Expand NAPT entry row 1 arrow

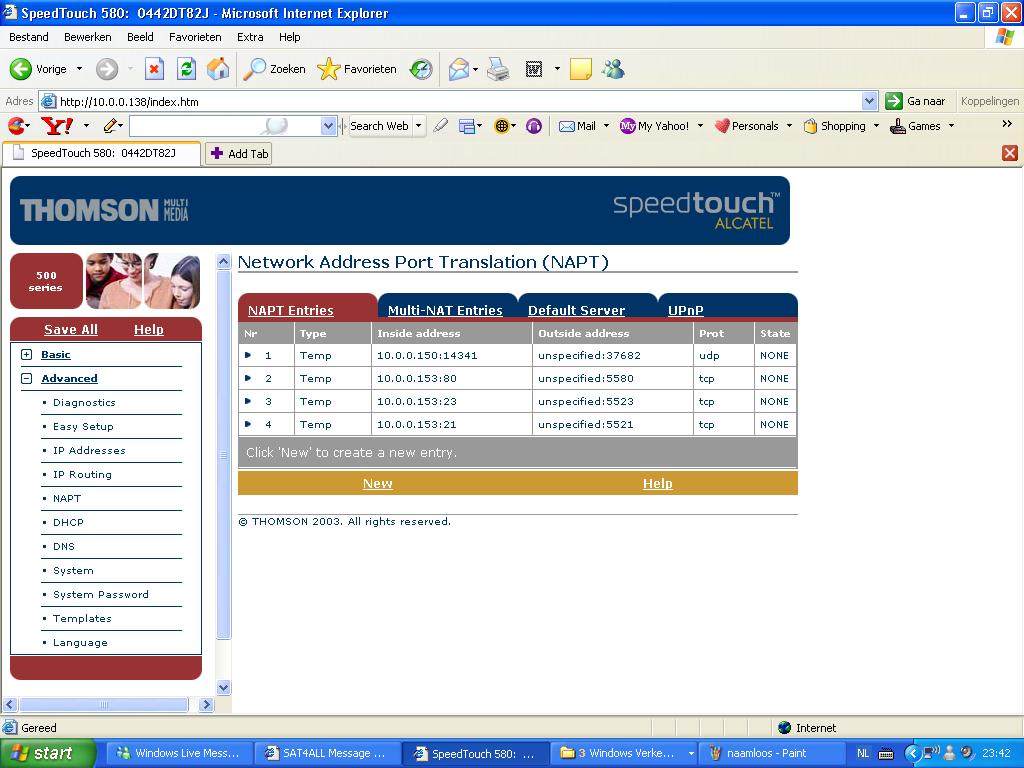(x=249, y=355)
